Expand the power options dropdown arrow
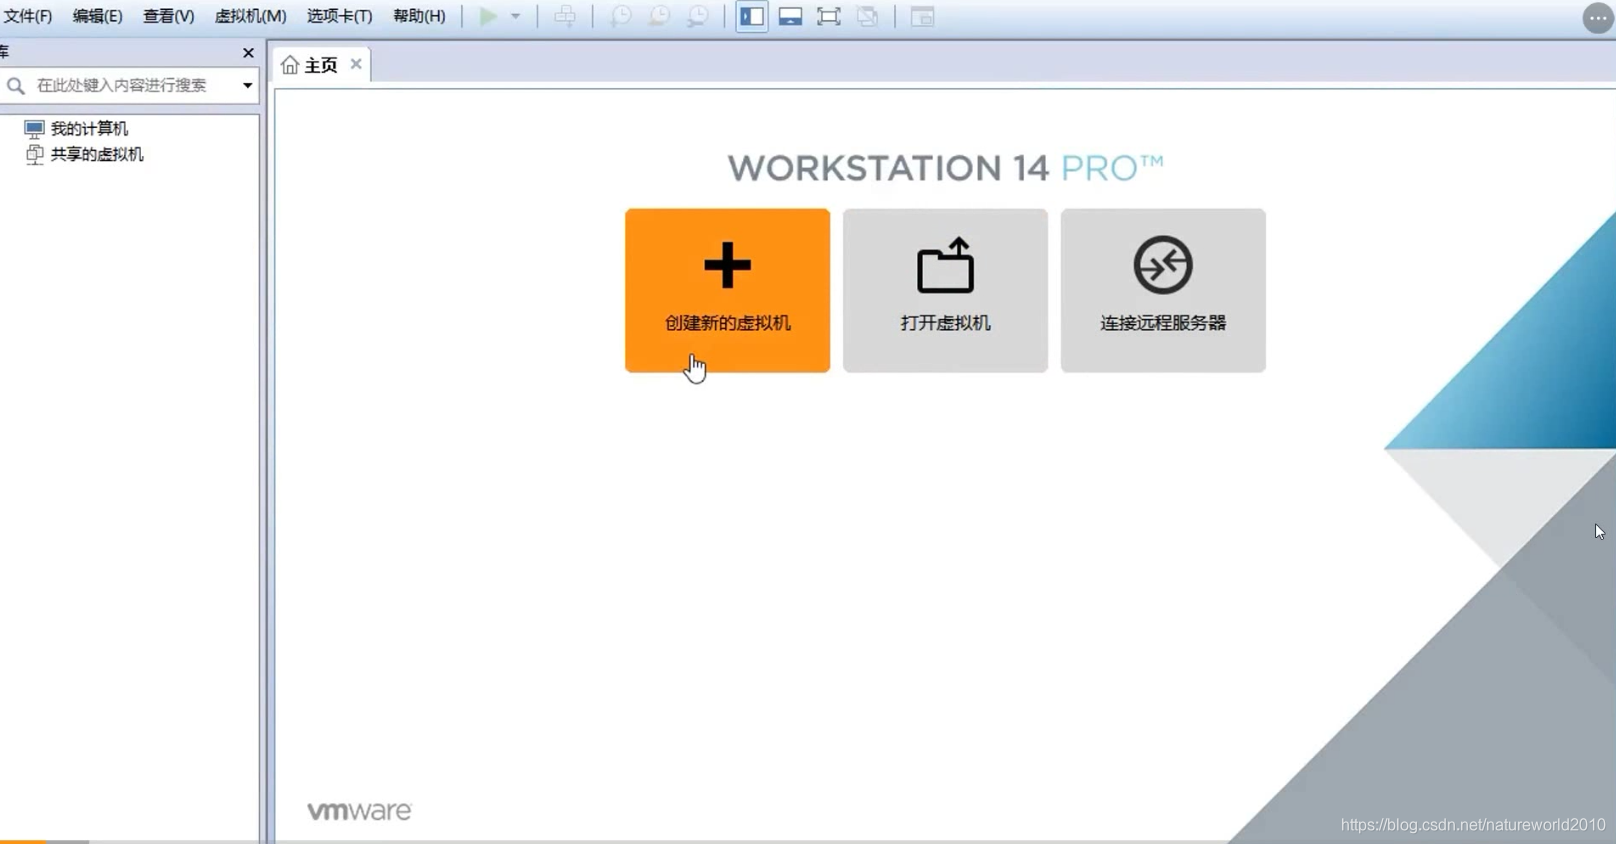 516,16
